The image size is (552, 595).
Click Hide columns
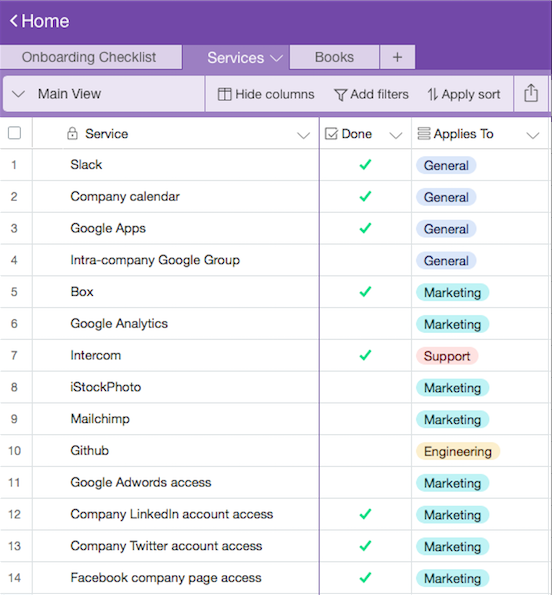(266, 94)
